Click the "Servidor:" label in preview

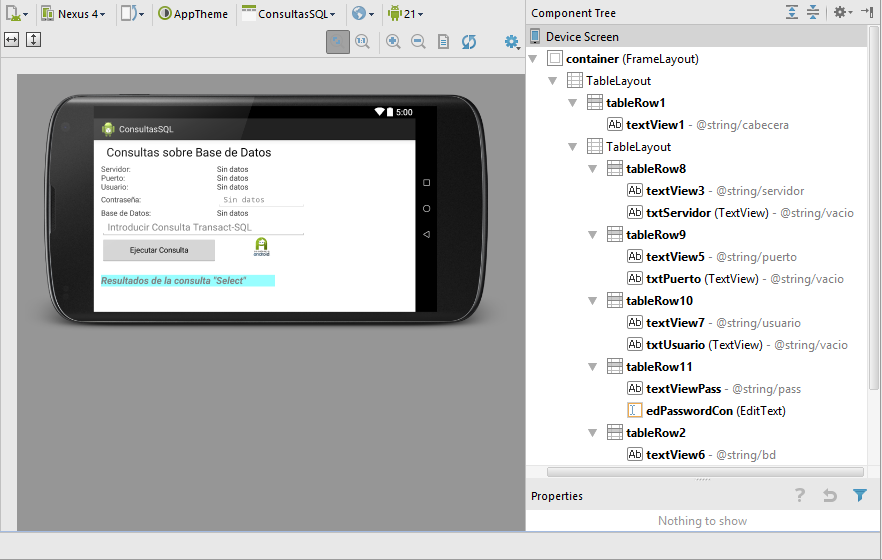point(115,169)
